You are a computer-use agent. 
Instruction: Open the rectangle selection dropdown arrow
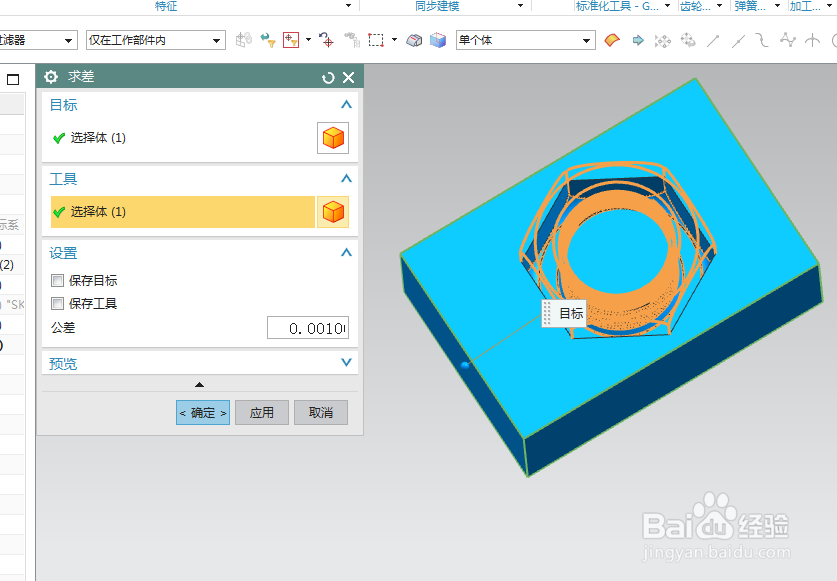click(x=394, y=40)
